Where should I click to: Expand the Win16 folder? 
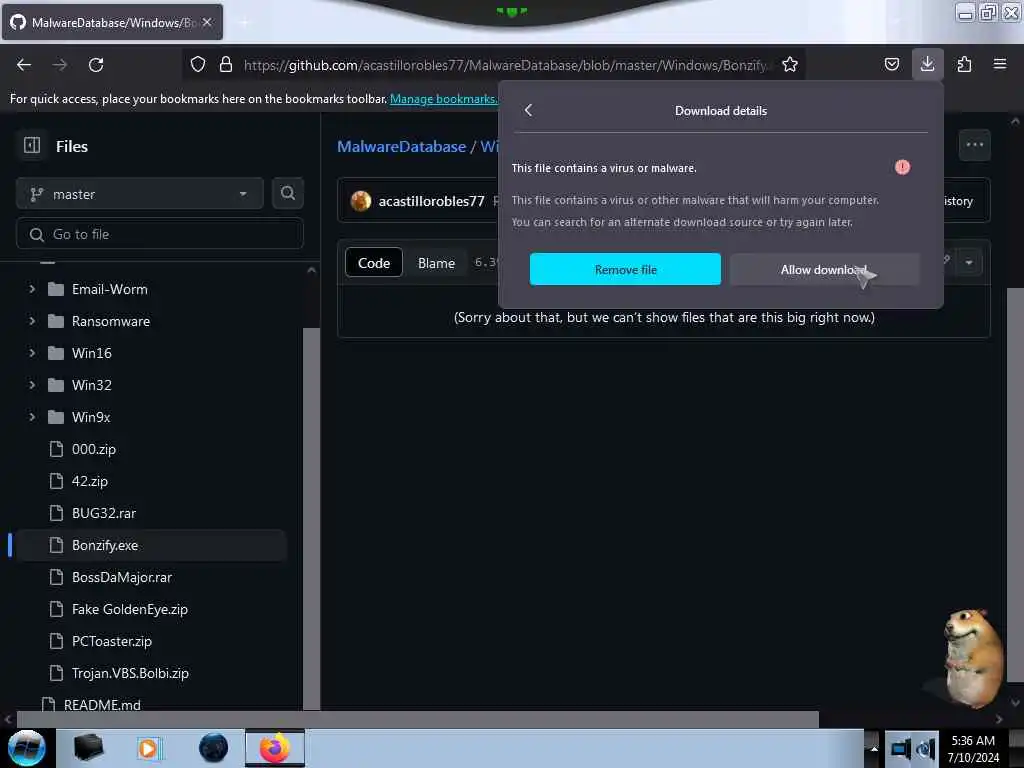(32, 353)
